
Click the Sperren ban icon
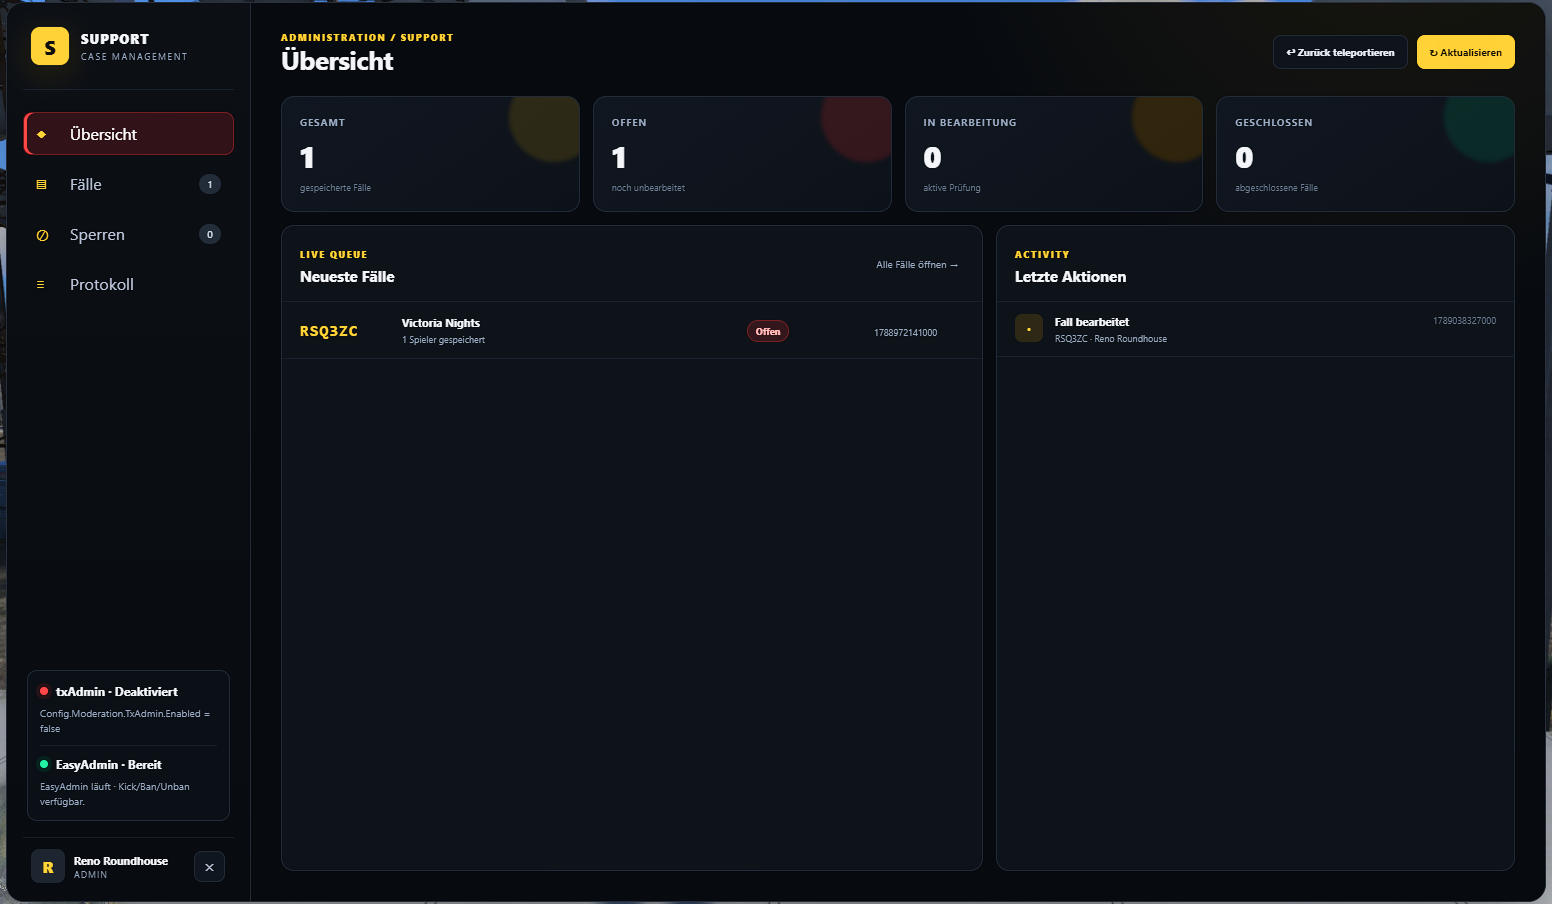click(42, 235)
